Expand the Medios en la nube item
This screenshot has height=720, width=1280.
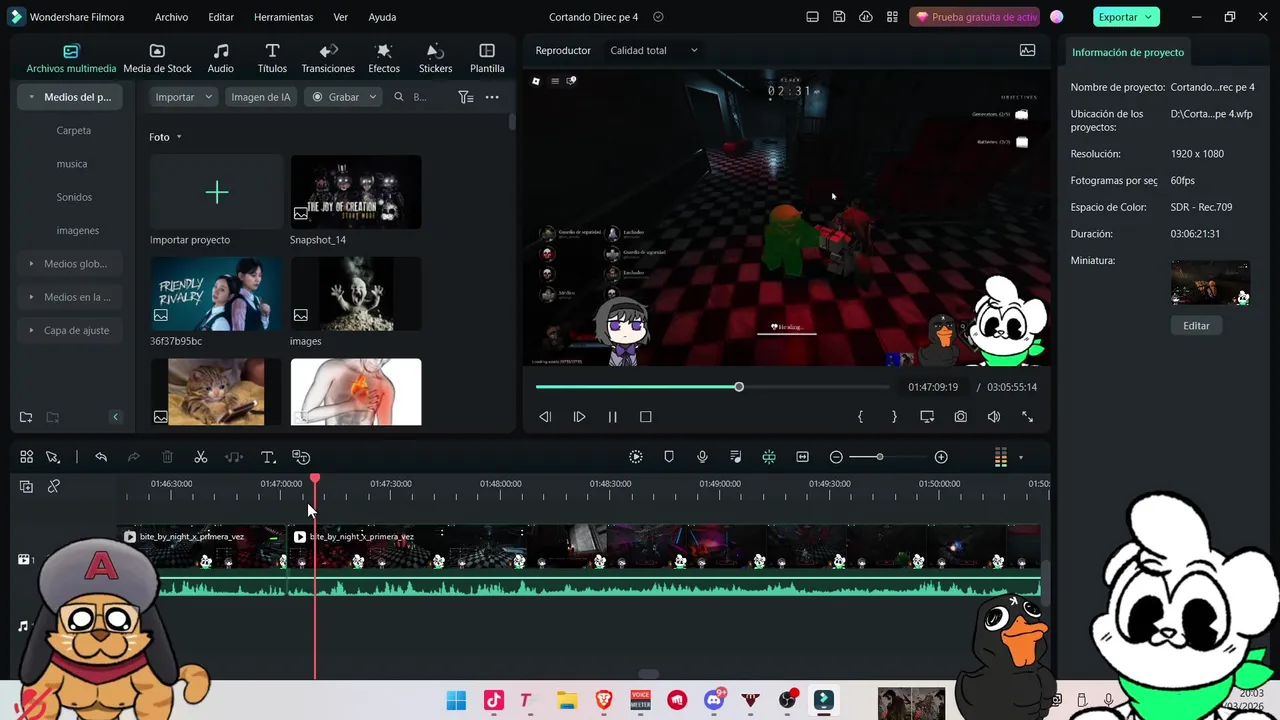click(32, 297)
